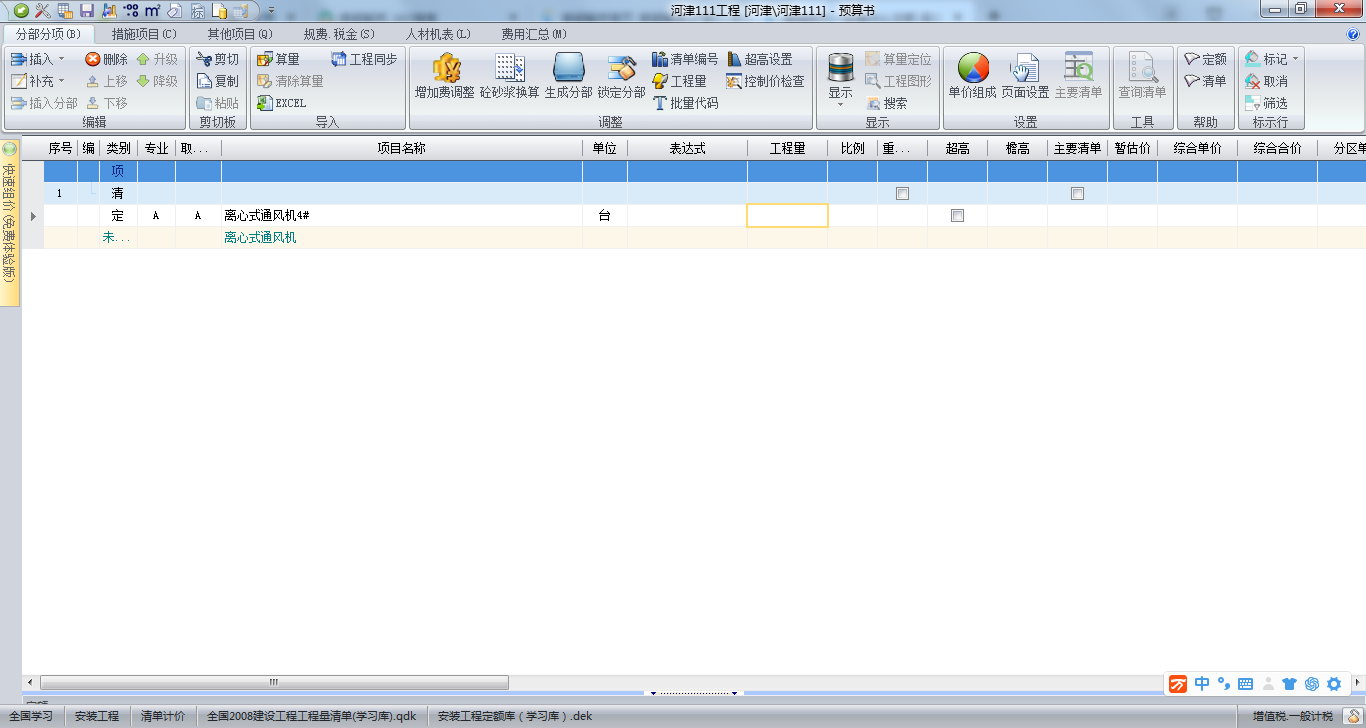Switch to 其他项目(Q) tab

240,34
